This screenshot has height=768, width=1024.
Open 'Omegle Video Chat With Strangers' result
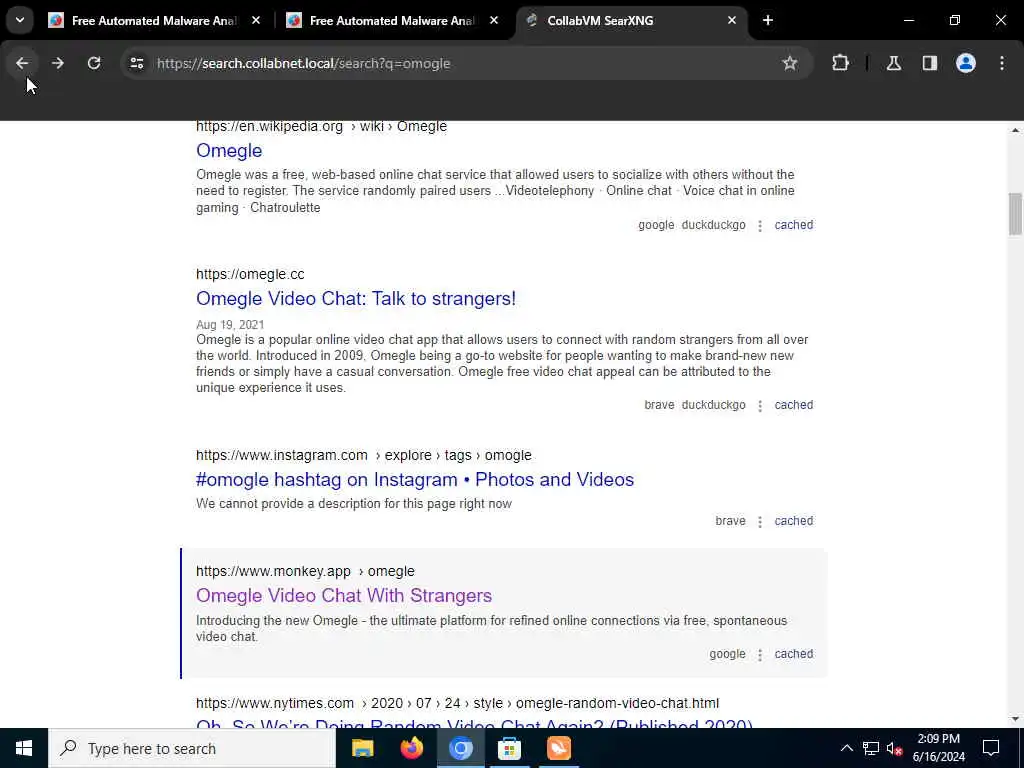(344, 596)
